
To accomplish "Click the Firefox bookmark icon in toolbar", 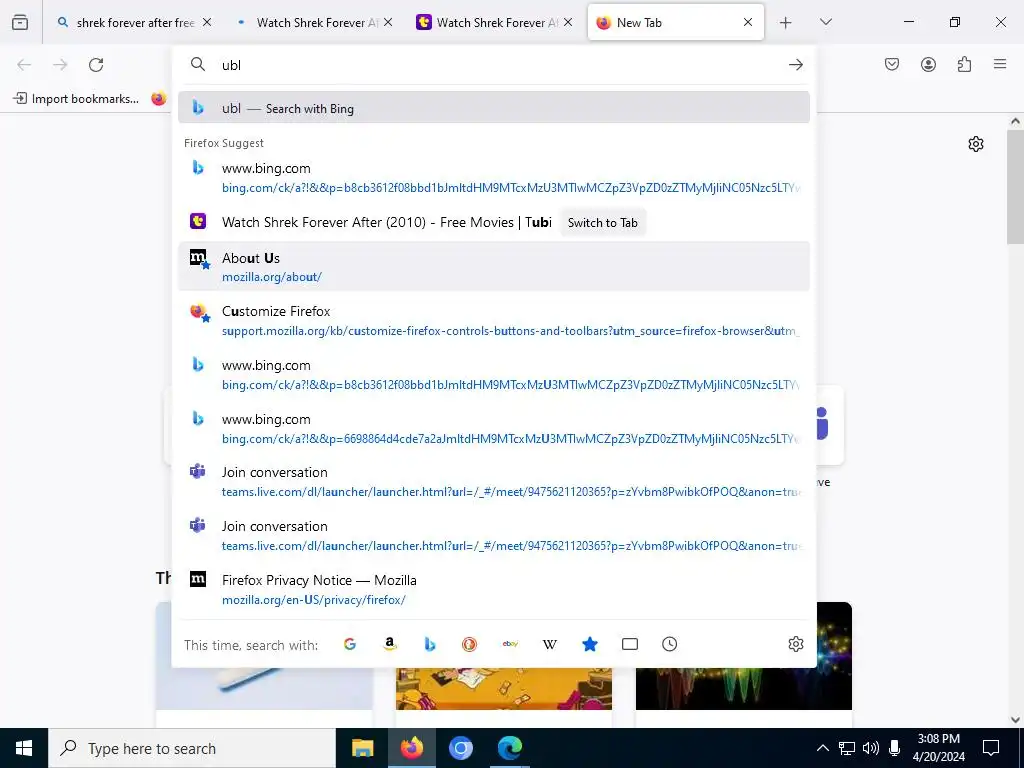I will tap(159, 99).
